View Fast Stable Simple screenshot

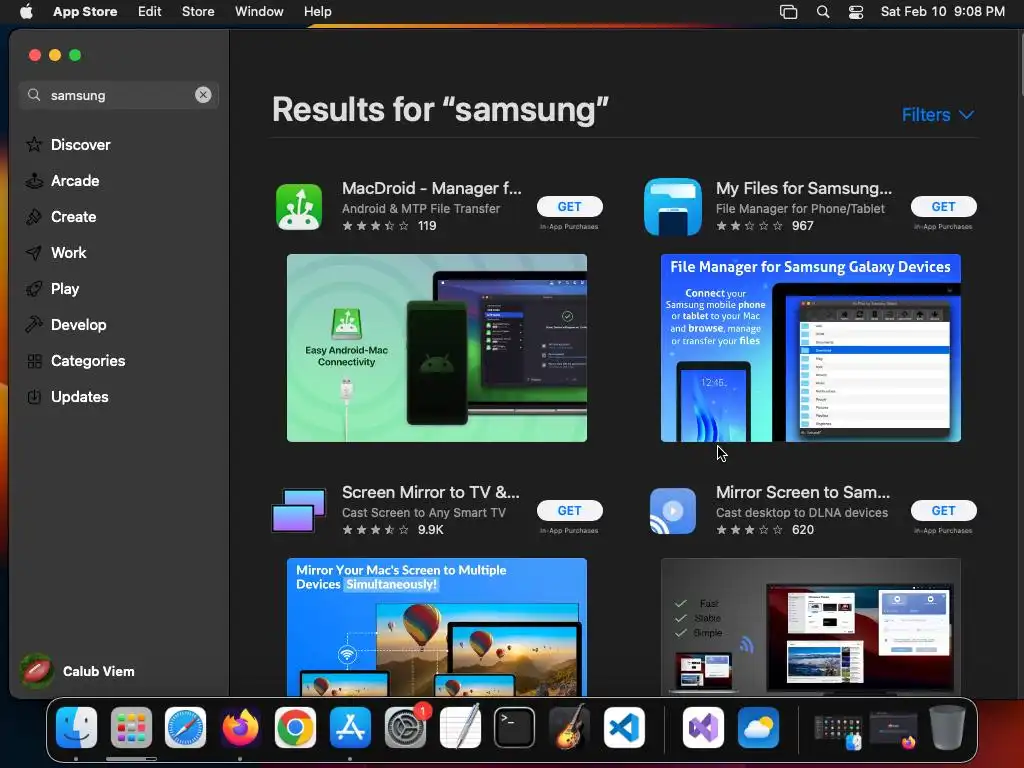pyautogui.click(x=810, y=627)
